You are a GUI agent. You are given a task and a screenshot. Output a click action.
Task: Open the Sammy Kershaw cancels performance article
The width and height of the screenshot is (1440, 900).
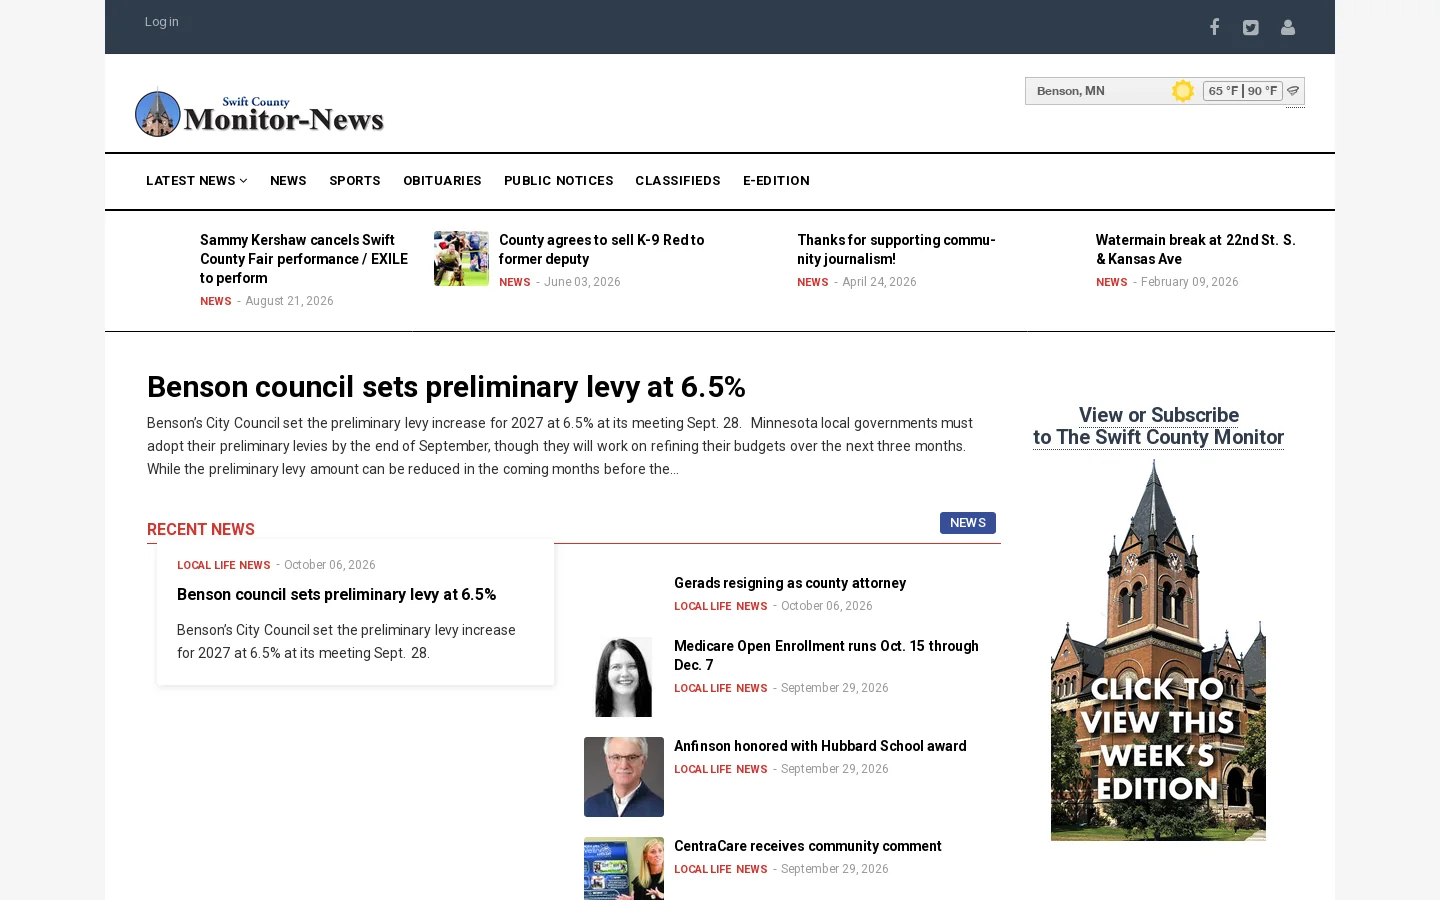click(x=304, y=259)
